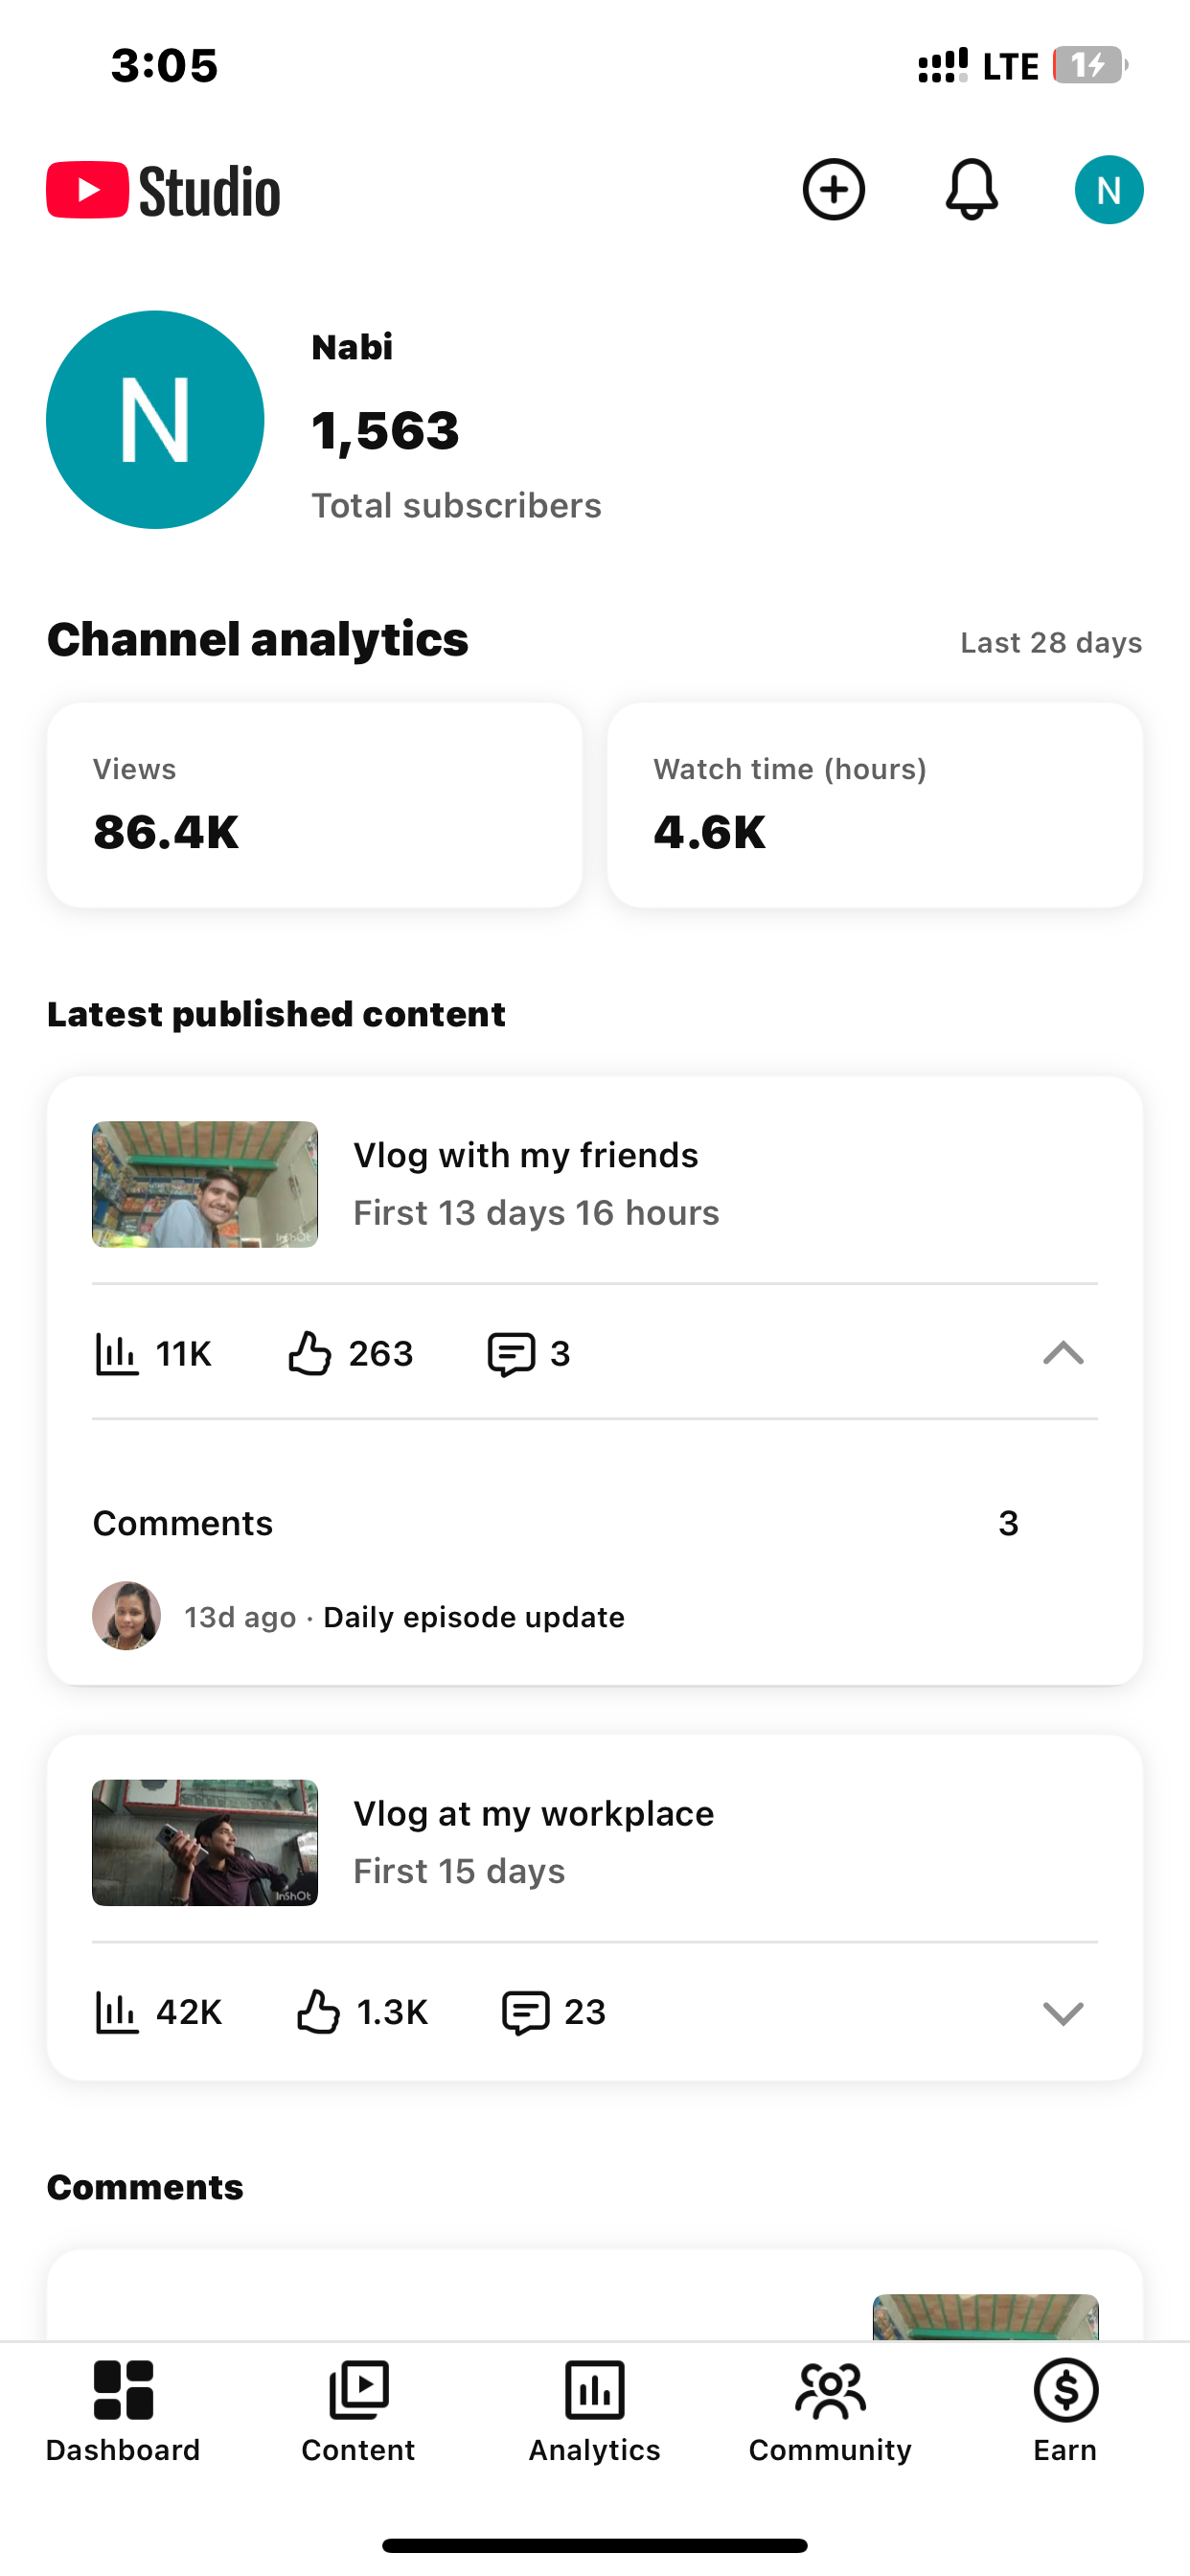Go to the Community tab
The height and width of the screenshot is (2576, 1190).
[830, 2410]
